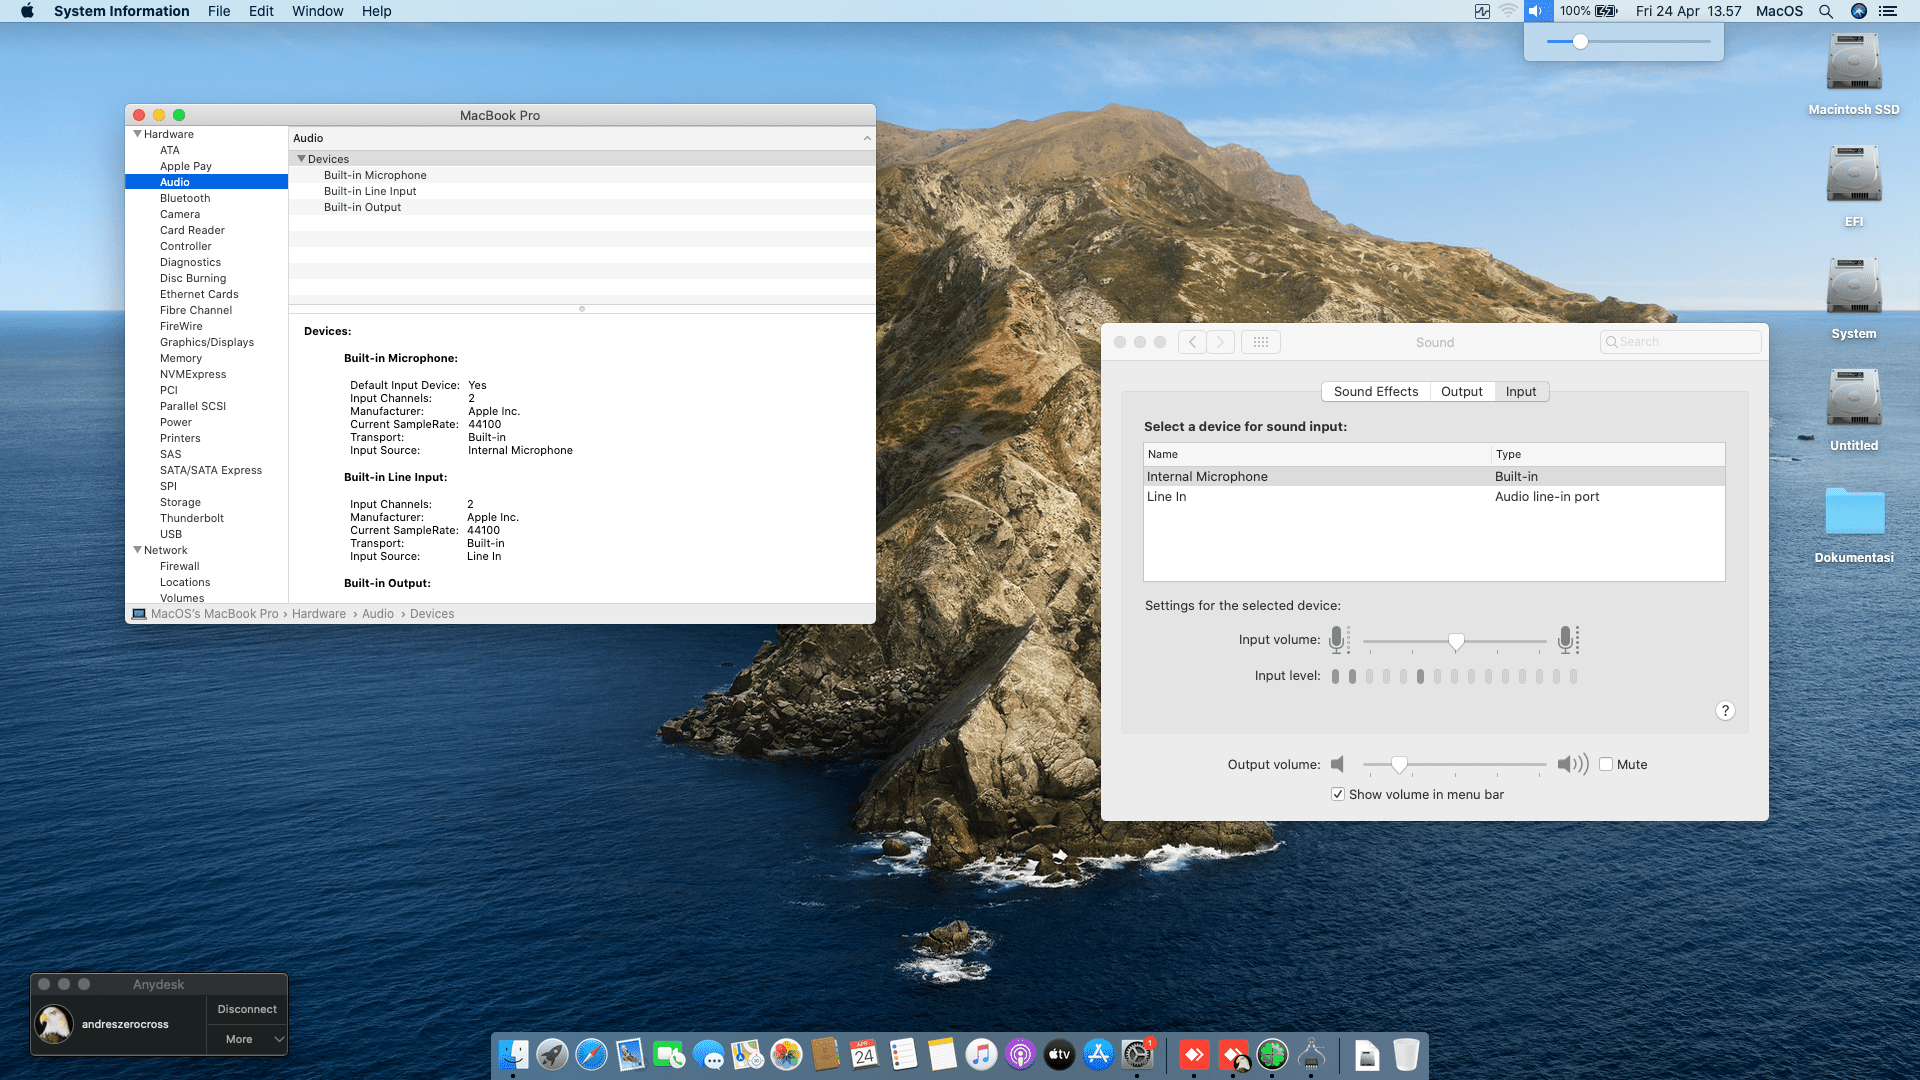This screenshot has height=1080, width=1920.
Task: Open the Anydesk More dropdown
Action: click(247, 1039)
